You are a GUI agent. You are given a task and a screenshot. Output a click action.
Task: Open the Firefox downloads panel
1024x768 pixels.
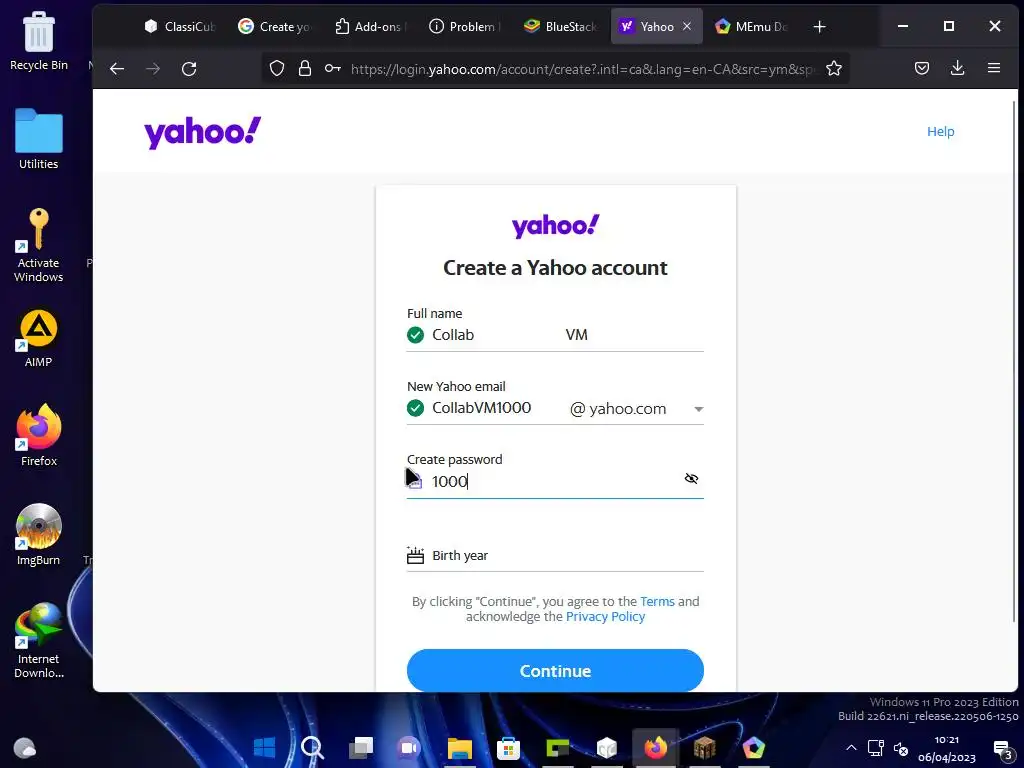[x=957, y=68]
